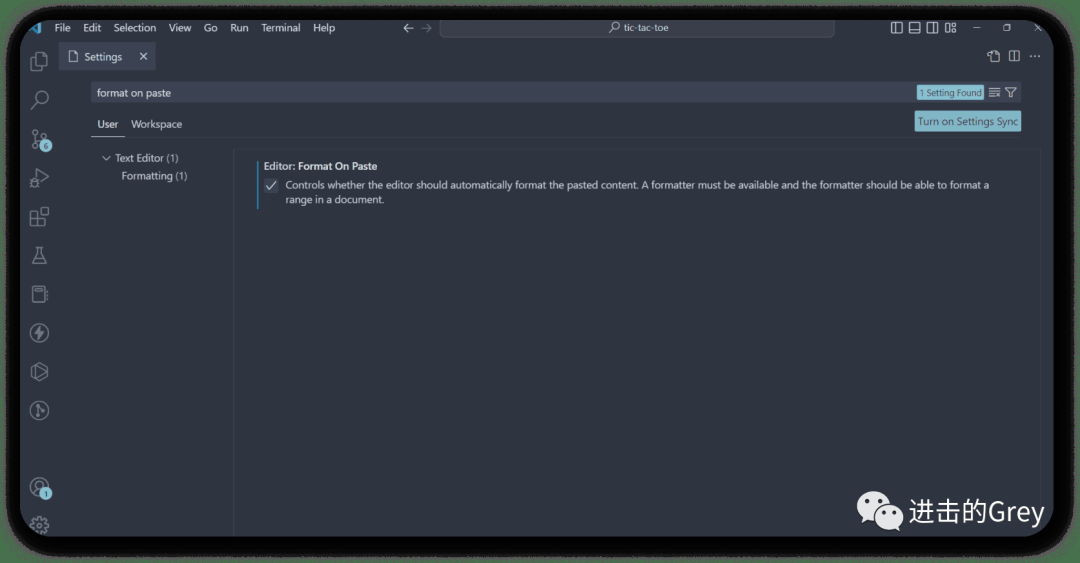Open Settings JSON file icon
1080x563 pixels.
993,57
